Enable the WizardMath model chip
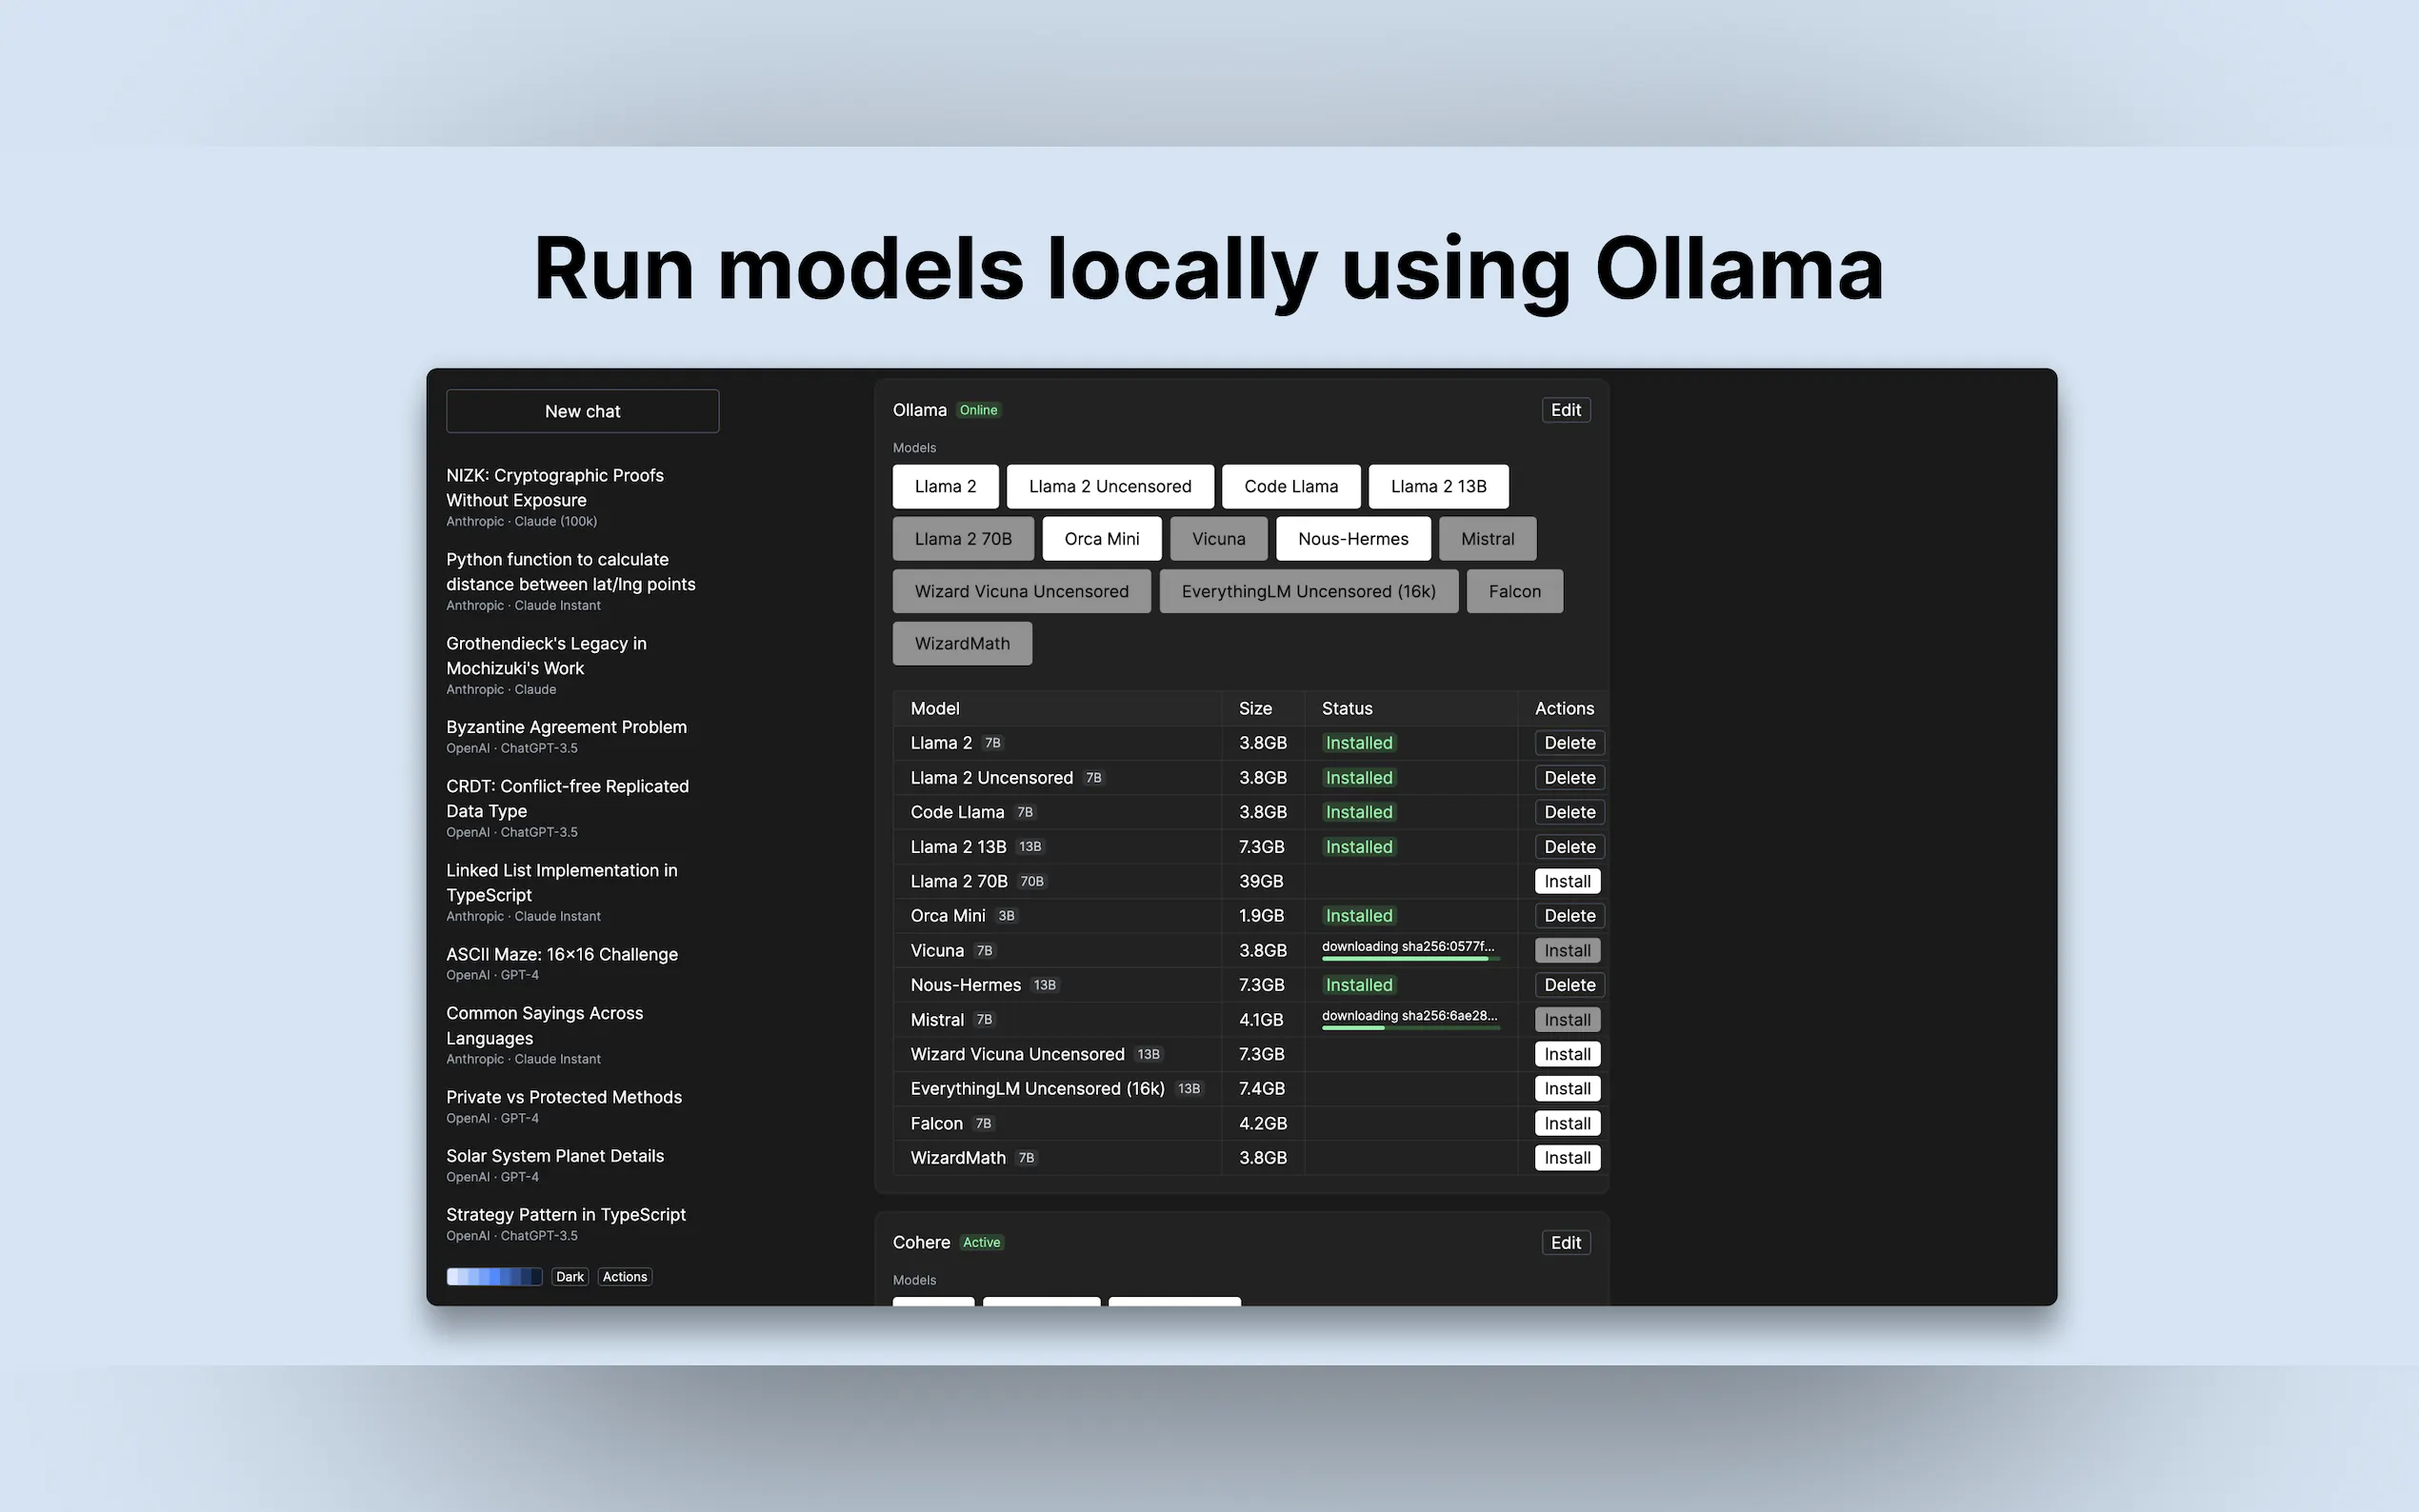Viewport: 2419px width, 1512px height. (962, 643)
